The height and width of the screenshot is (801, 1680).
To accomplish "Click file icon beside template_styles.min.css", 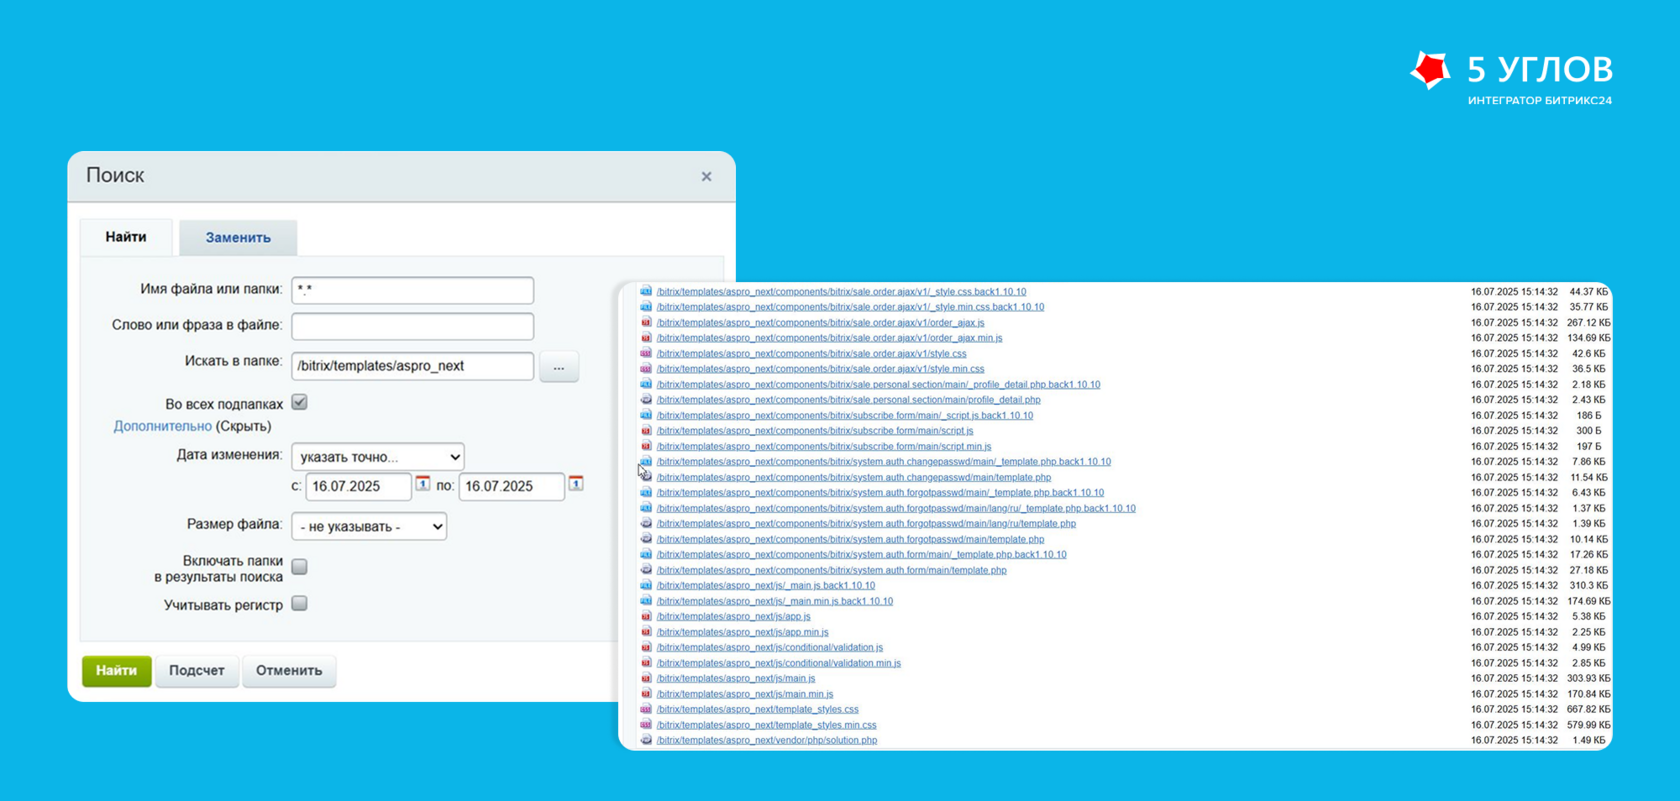I will tap(646, 725).
